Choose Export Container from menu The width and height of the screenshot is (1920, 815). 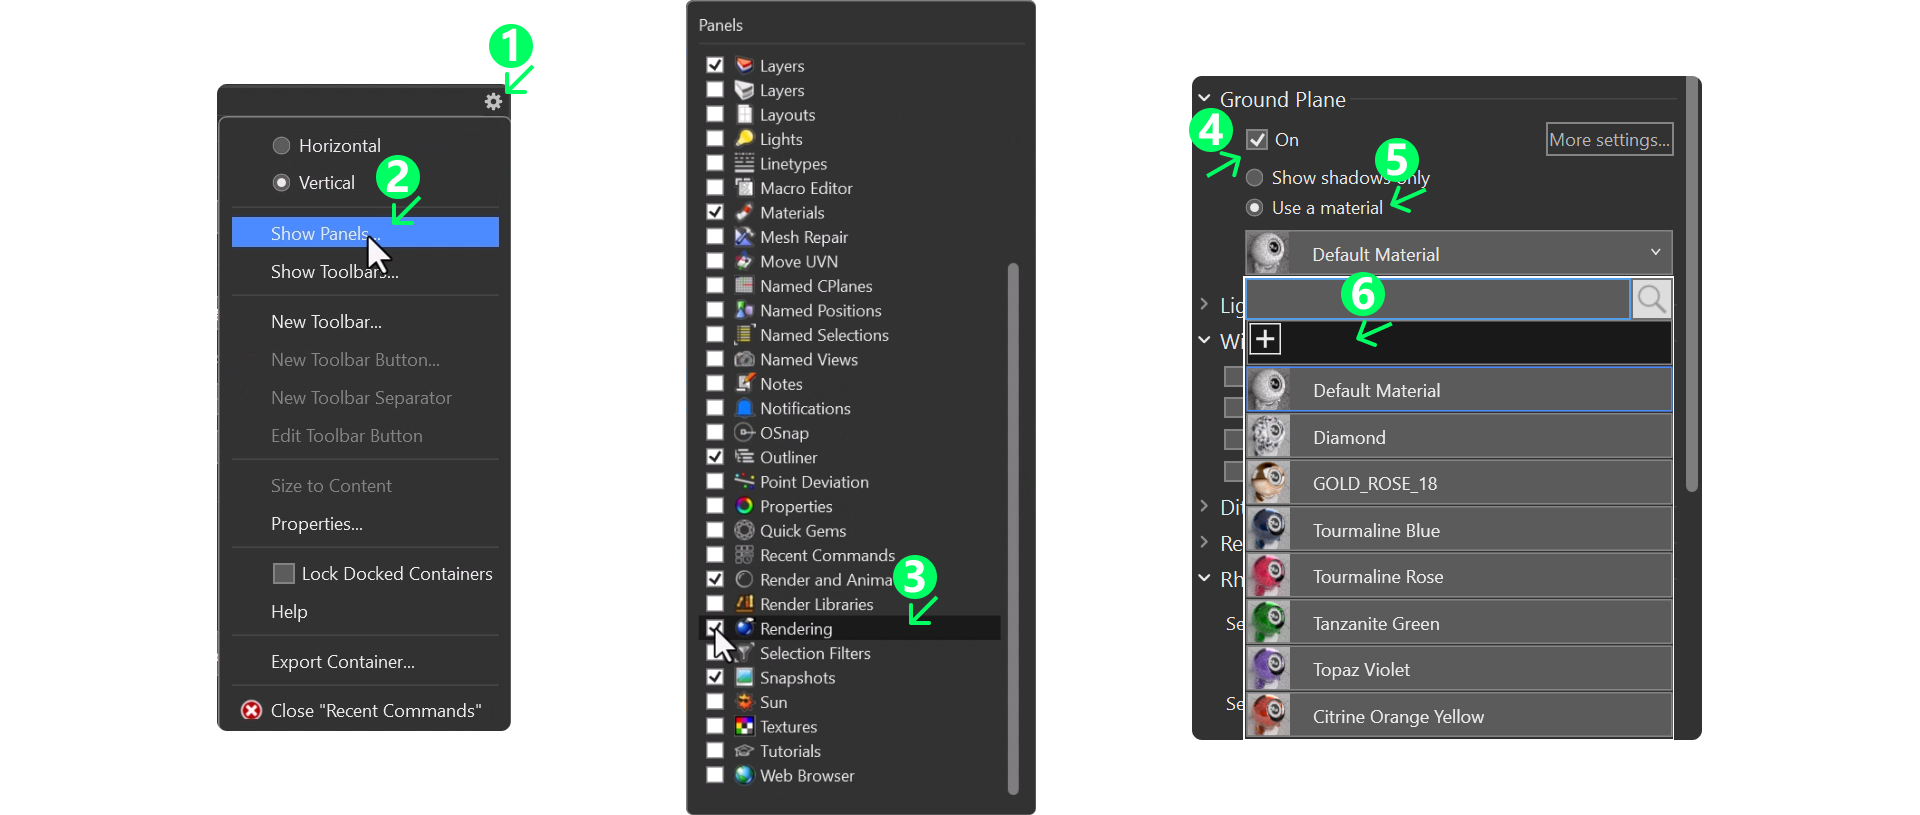(342, 662)
